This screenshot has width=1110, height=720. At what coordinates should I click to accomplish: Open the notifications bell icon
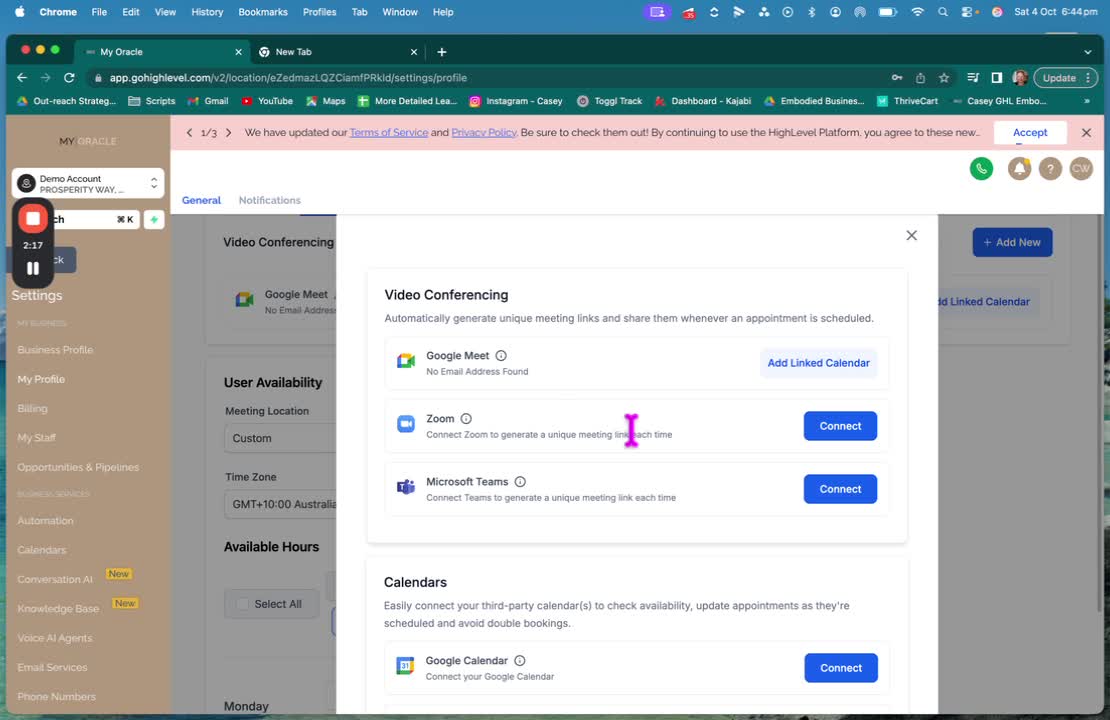[x=1019, y=168]
